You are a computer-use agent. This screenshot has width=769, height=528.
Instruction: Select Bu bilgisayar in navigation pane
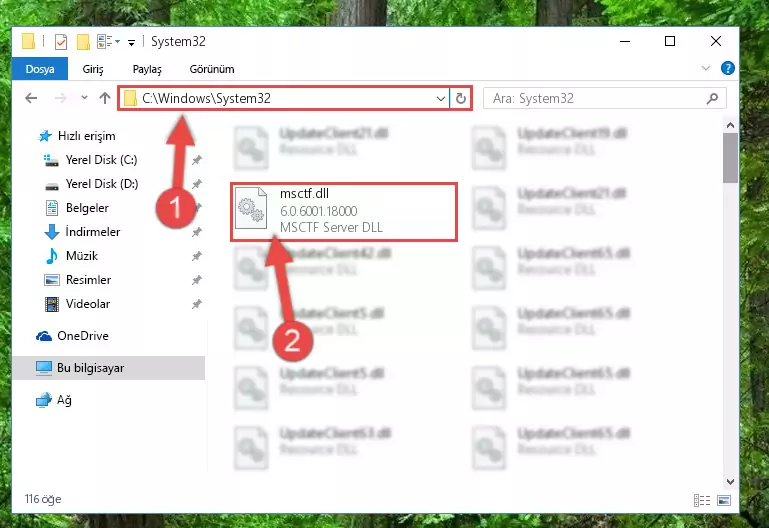[90, 368]
